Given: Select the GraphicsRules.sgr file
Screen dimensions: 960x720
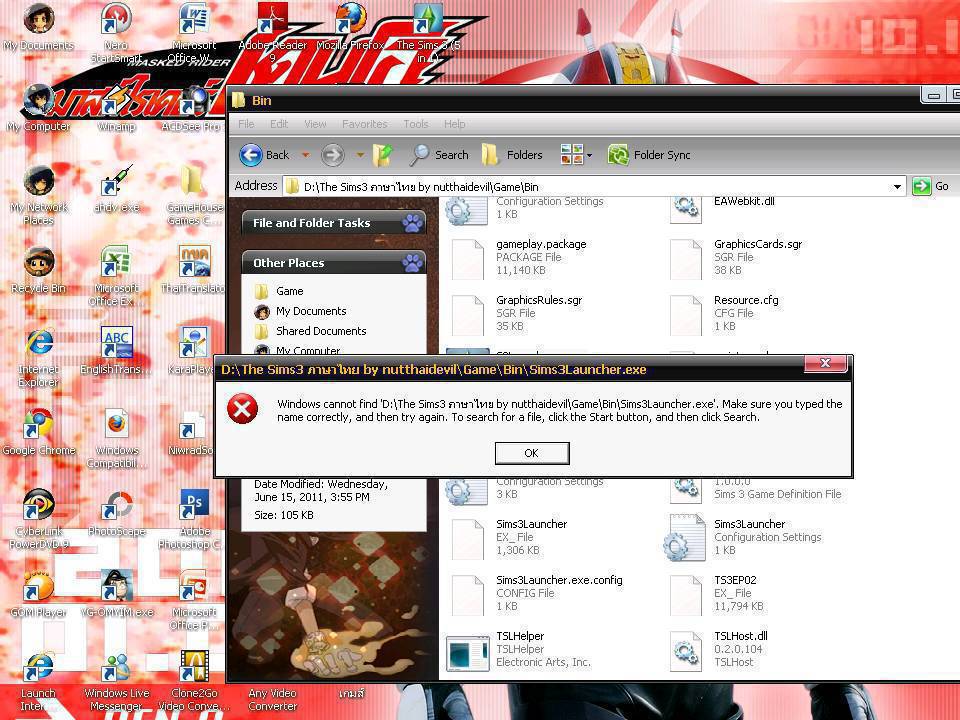Looking at the screenshot, I should coord(516,313).
